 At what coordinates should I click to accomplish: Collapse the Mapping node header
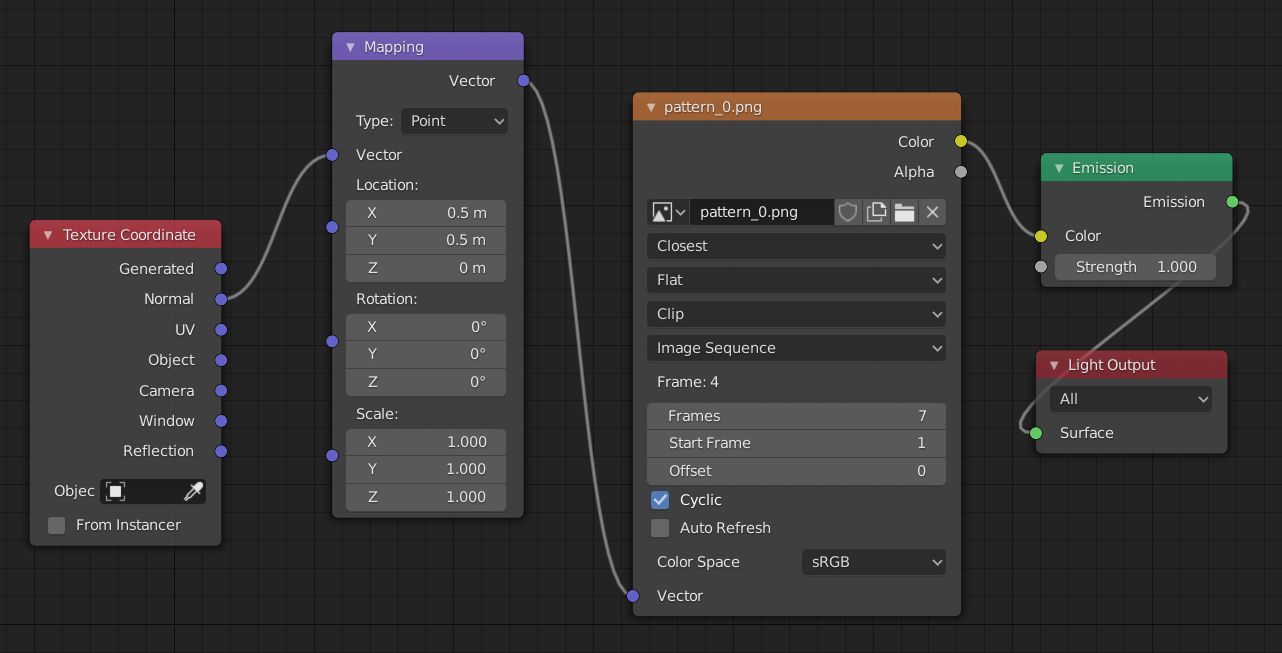(350, 47)
